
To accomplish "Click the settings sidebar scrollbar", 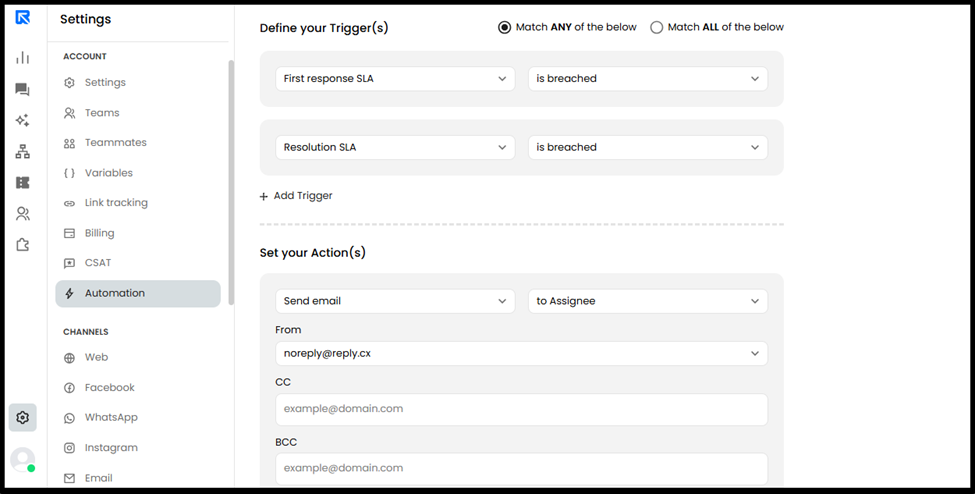I will click(231, 182).
